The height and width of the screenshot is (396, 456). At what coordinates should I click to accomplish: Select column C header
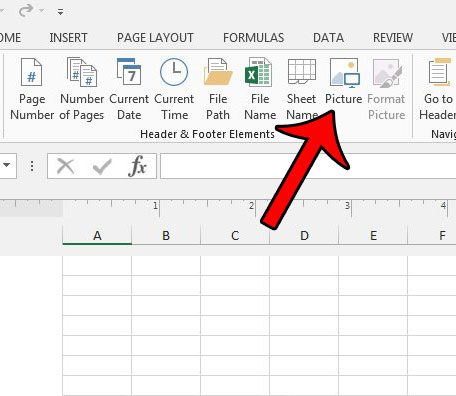(235, 235)
